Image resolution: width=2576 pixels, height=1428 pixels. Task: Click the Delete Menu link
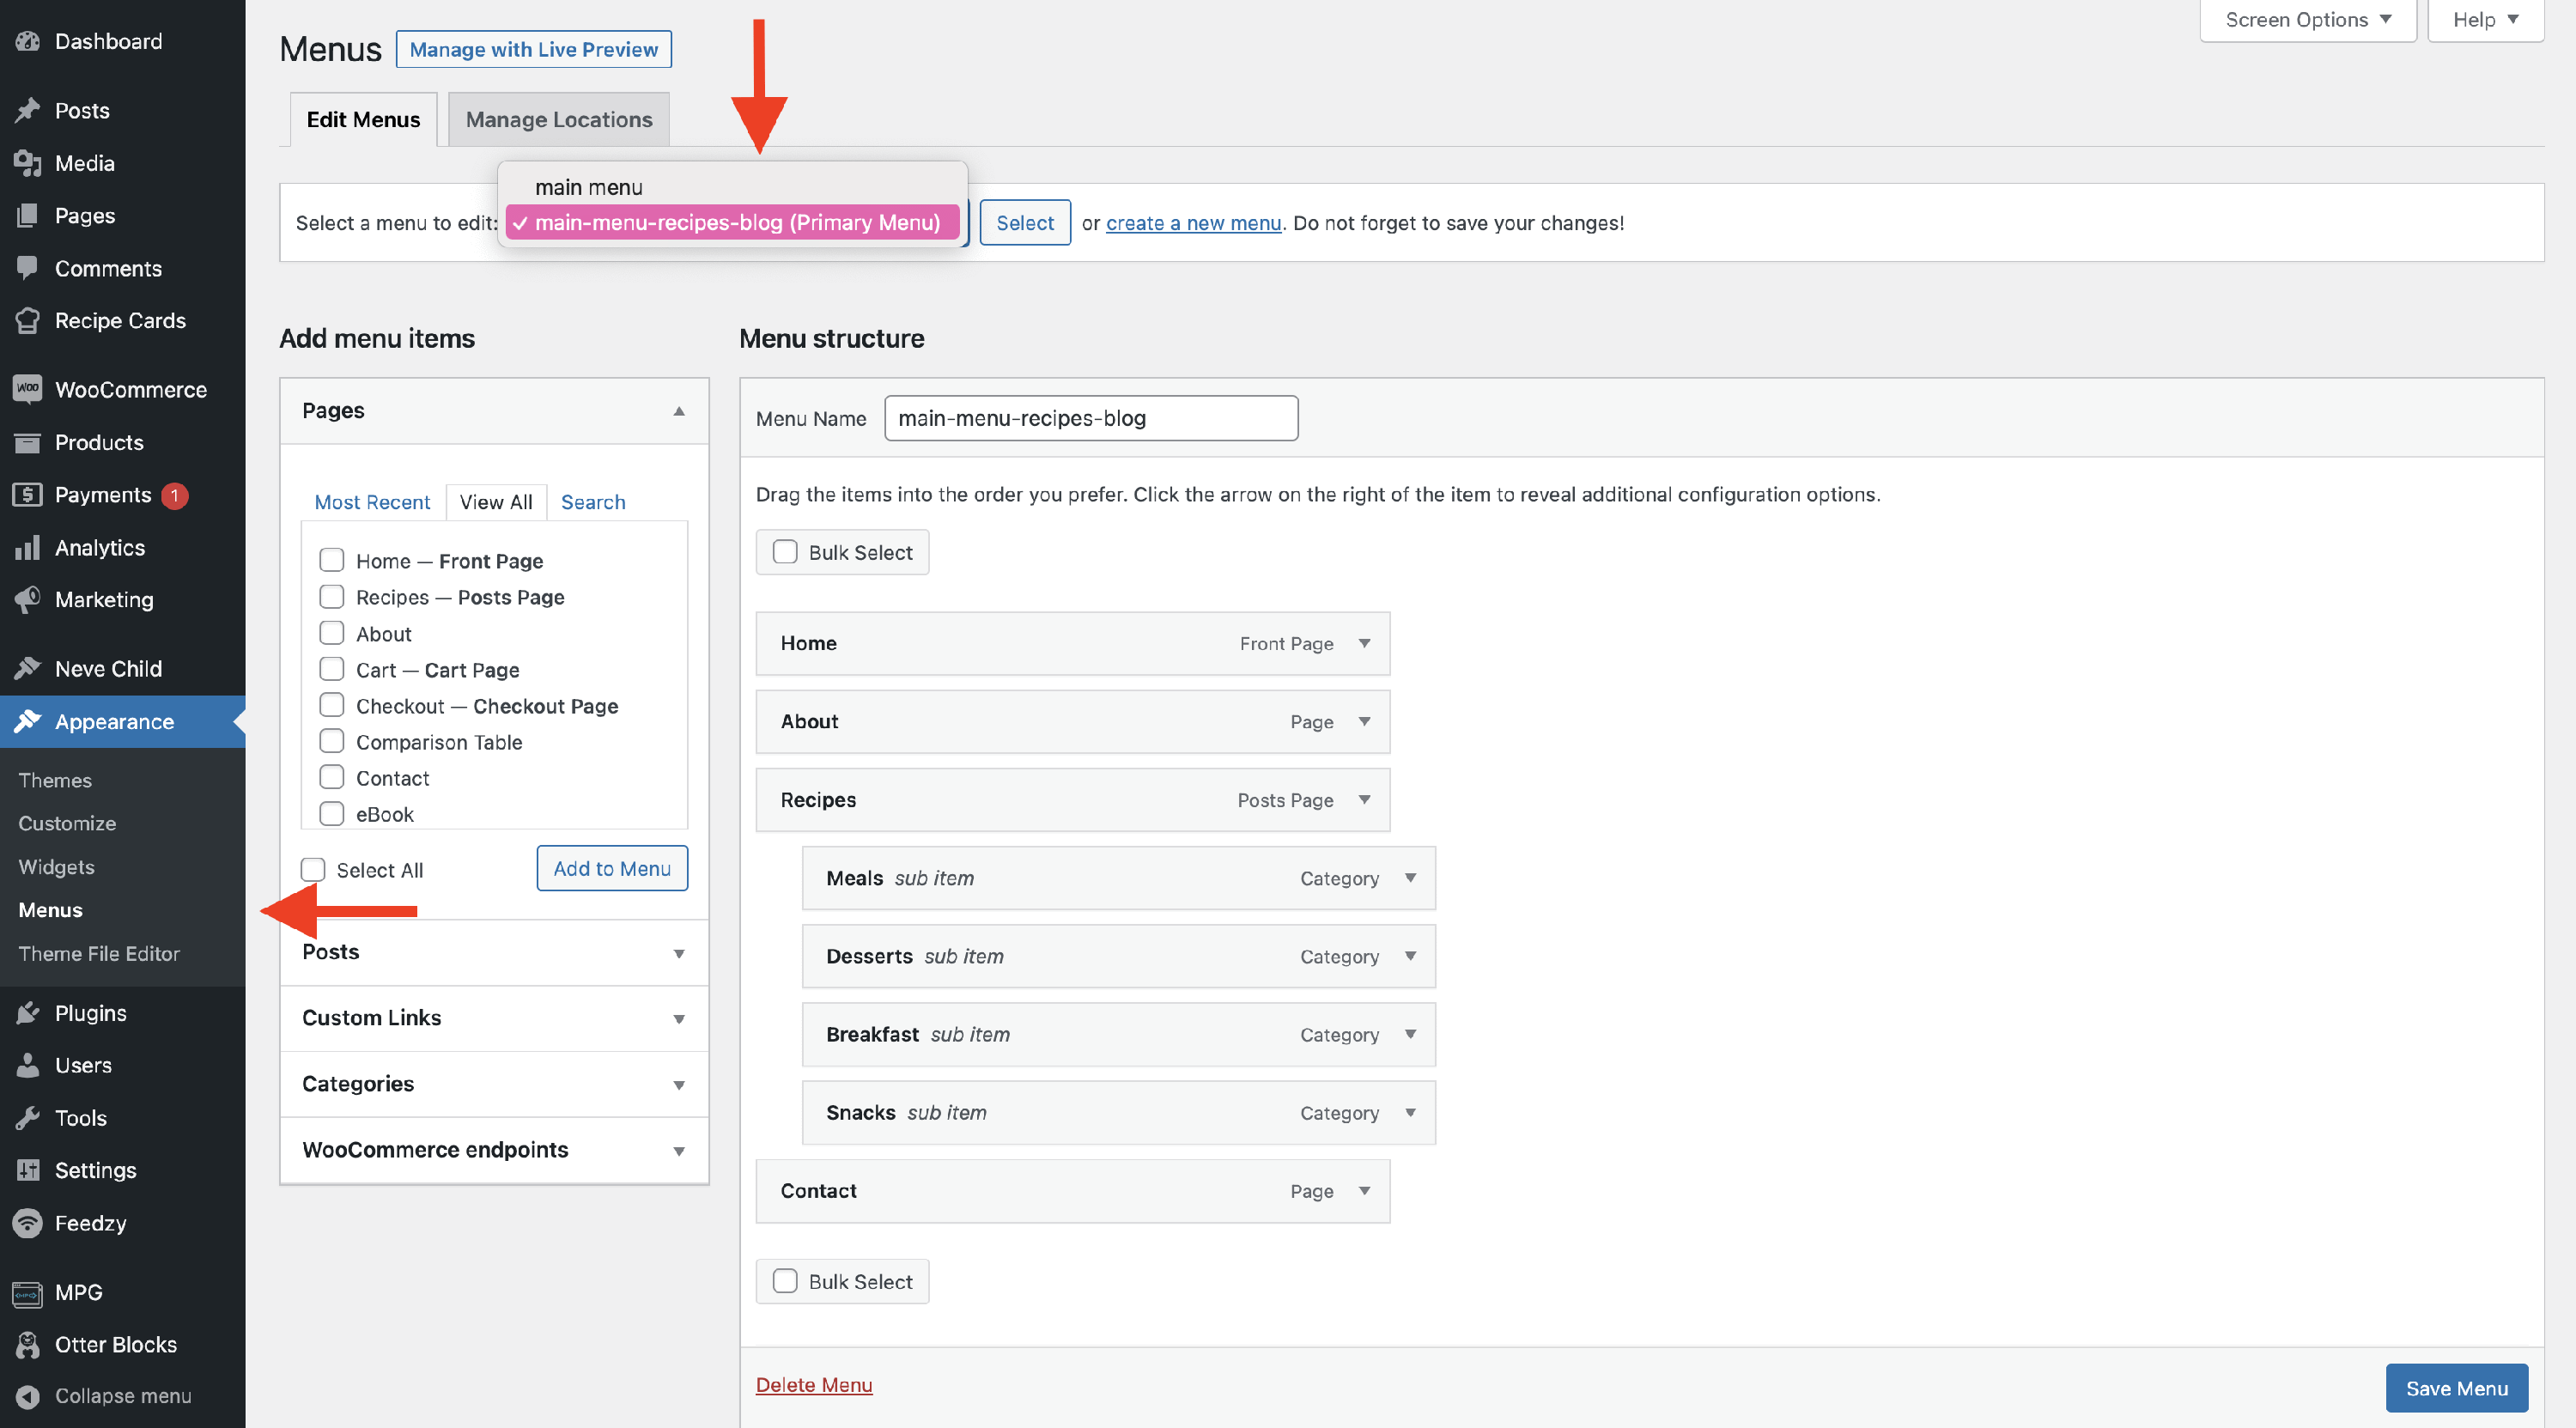click(x=813, y=1384)
